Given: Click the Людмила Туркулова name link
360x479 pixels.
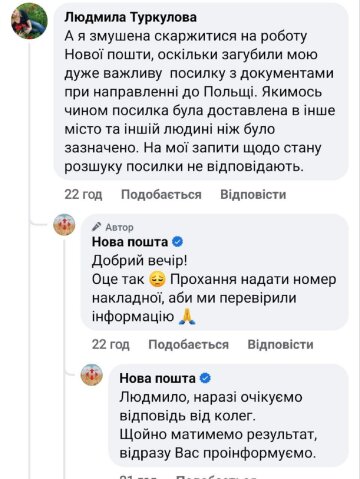Looking at the screenshot, I should point(130,17).
